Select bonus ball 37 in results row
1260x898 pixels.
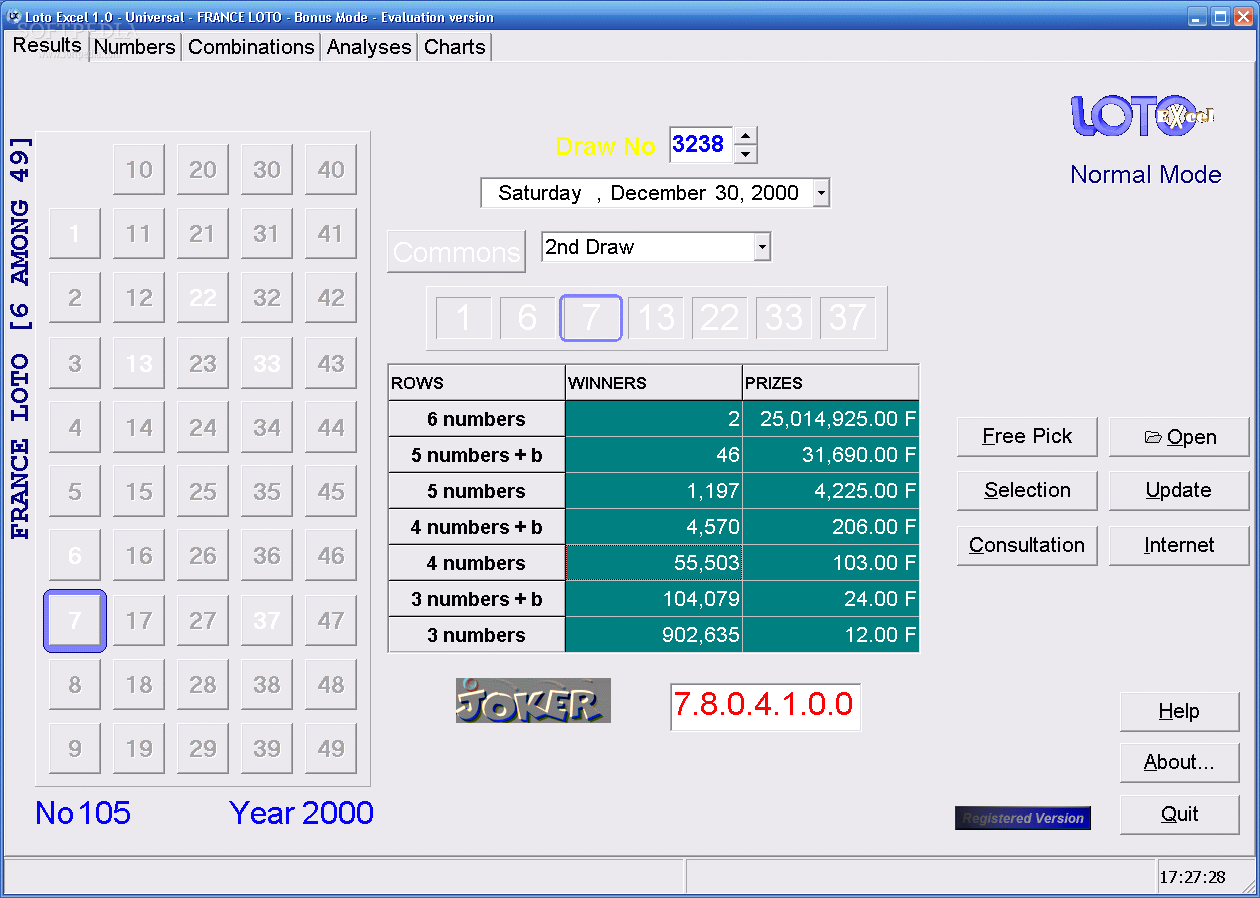(848, 318)
